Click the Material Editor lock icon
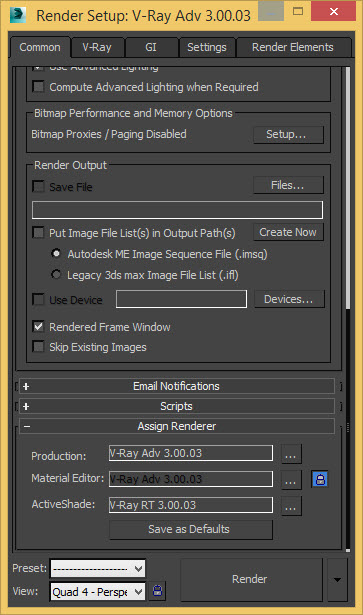 [320, 479]
